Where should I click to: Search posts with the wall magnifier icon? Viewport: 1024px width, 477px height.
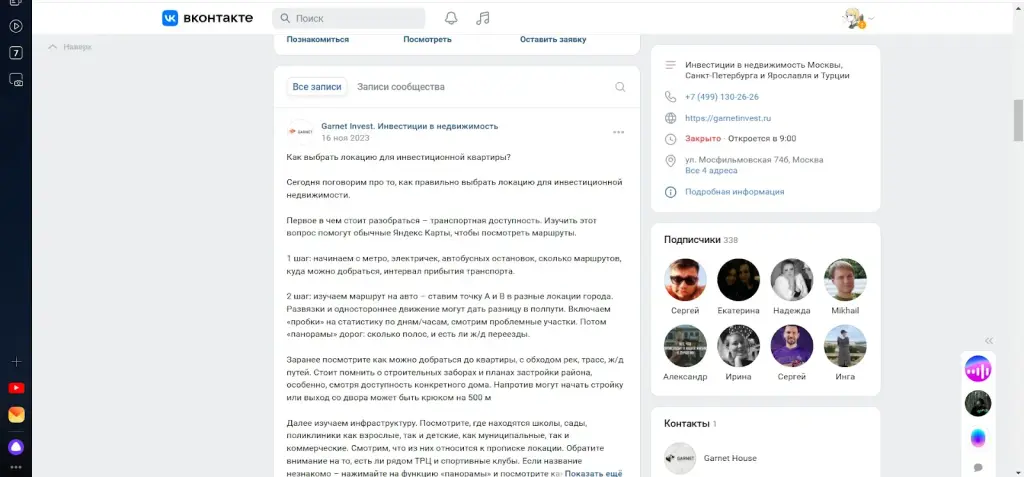point(620,87)
